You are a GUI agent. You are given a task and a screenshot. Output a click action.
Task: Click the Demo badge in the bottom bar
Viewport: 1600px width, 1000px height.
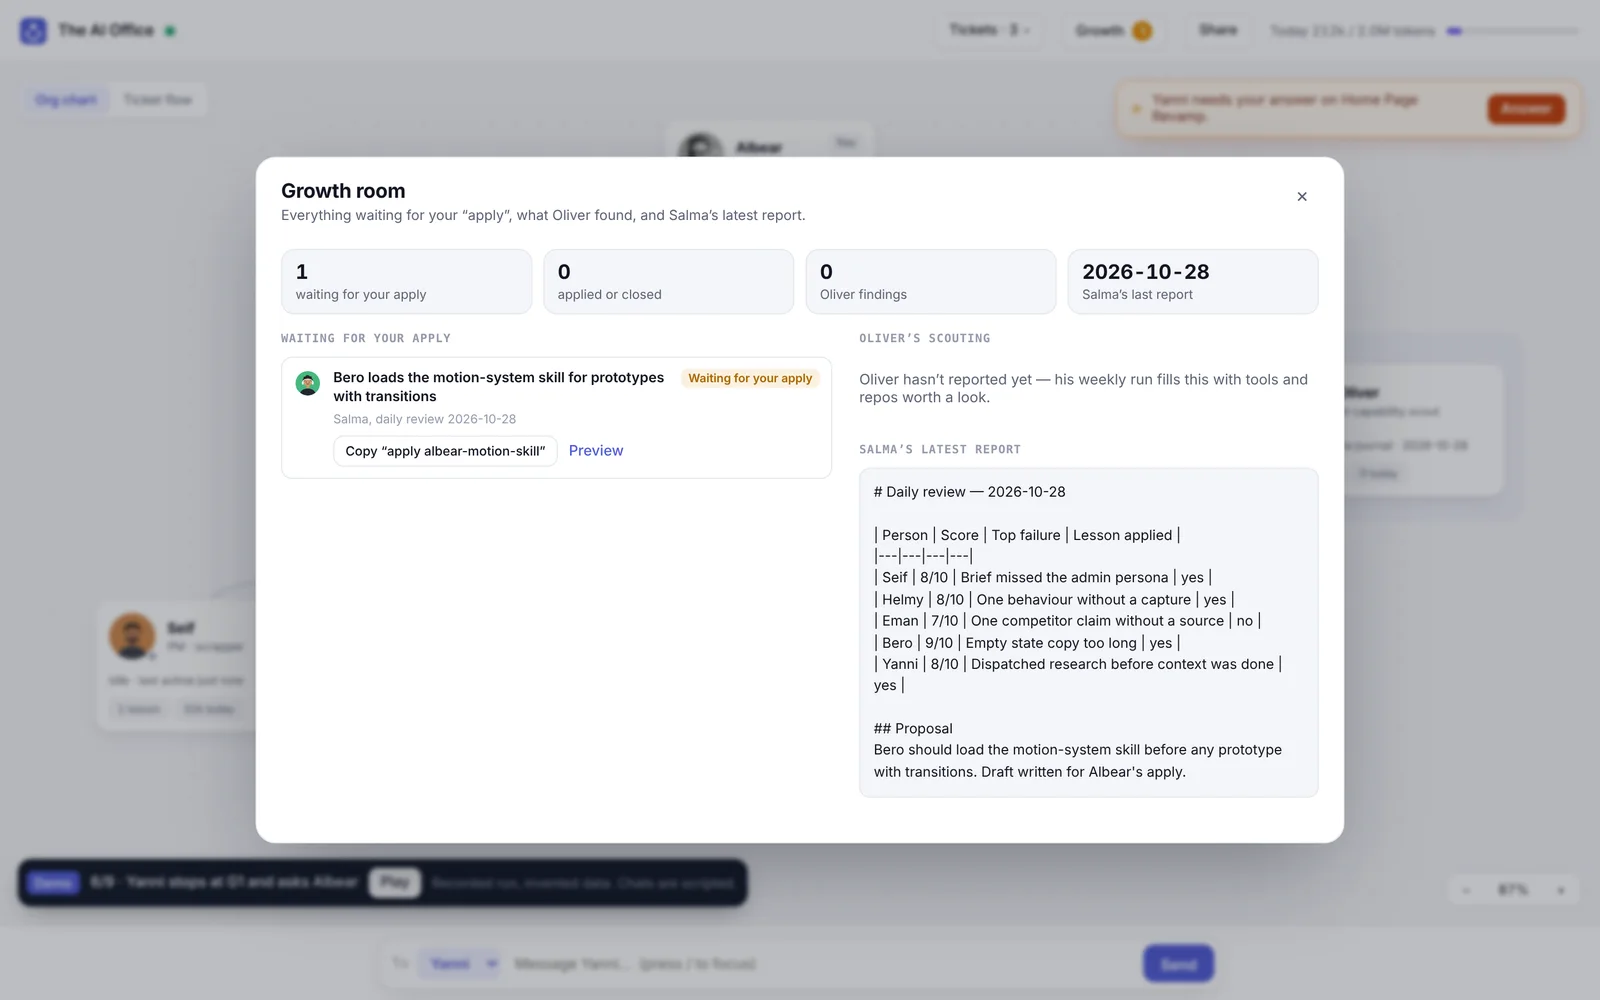coord(53,883)
